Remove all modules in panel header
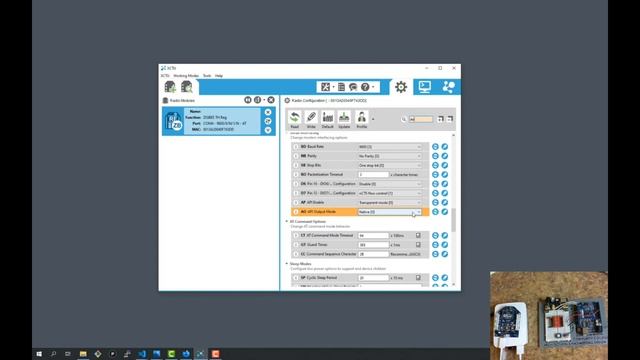 [271, 100]
